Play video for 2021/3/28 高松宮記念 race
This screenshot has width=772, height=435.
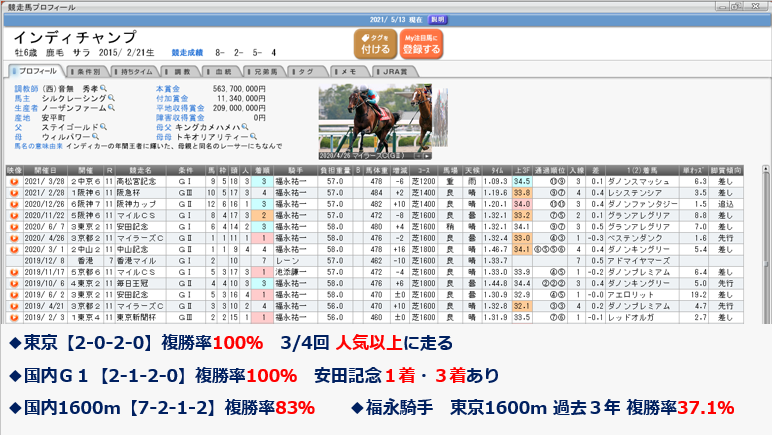point(14,181)
